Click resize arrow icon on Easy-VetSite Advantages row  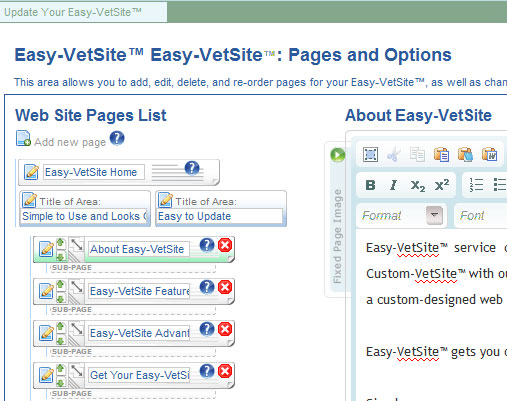click(77, 330)
